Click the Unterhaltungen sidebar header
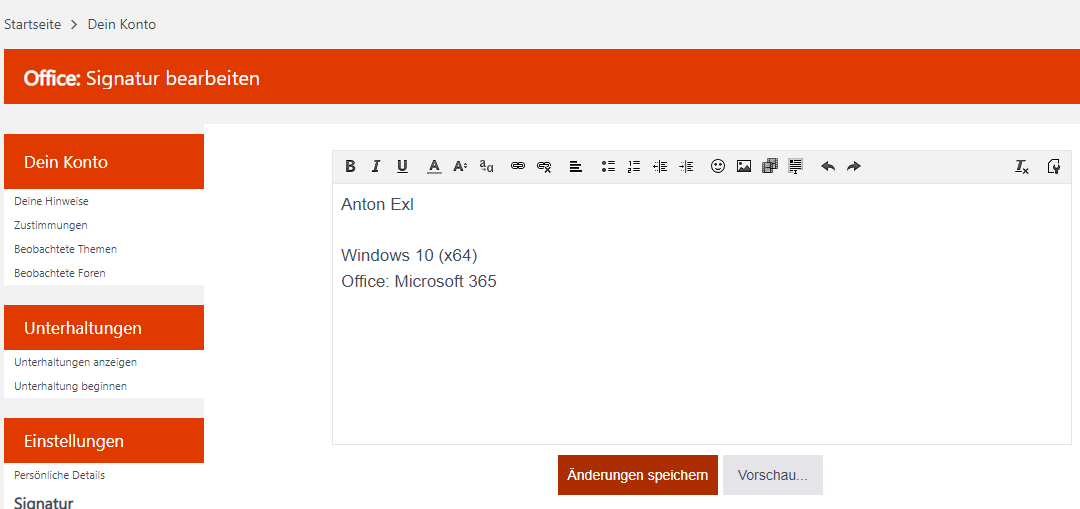This screenshot has width=1080, height=509. 104,328
